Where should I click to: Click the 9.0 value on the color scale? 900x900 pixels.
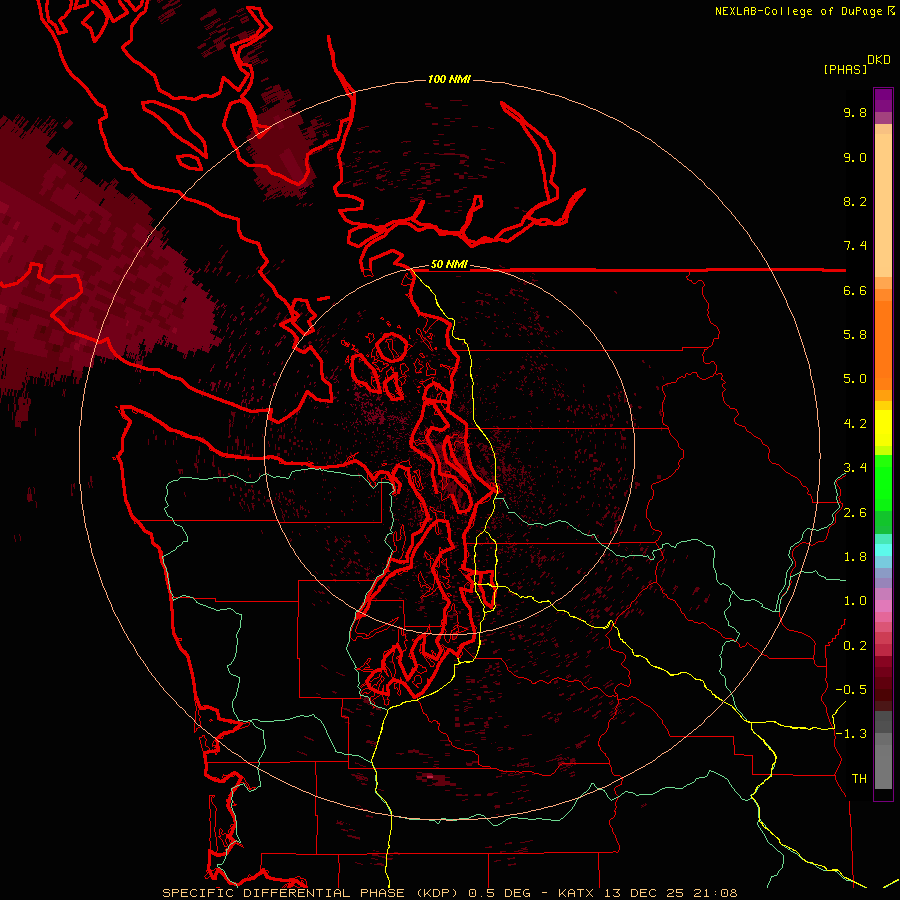855,157
